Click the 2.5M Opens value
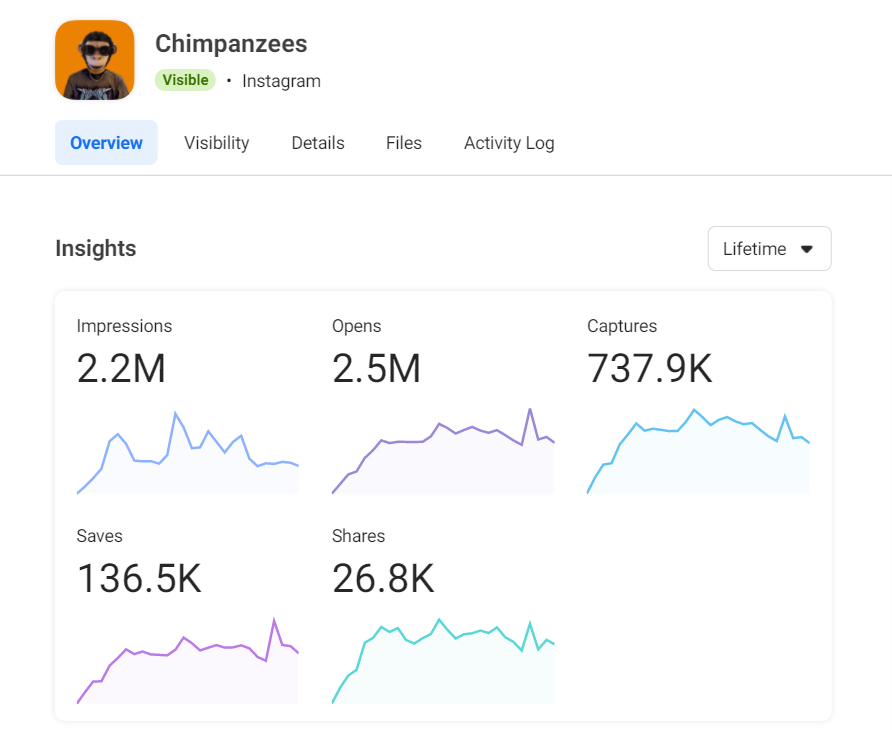Image resolution: width=892 pixels, height=730 pixels. 376,370
